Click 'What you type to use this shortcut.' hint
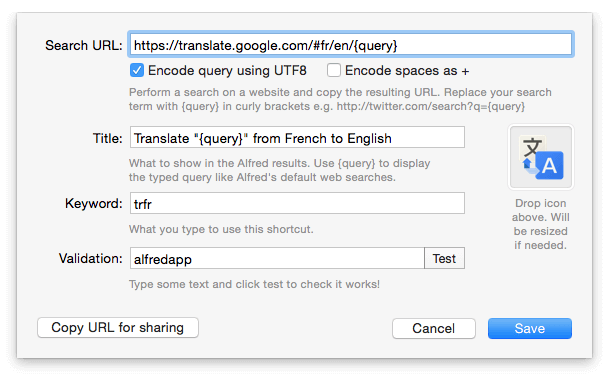609x379 pixels. (x=221, y=229)
